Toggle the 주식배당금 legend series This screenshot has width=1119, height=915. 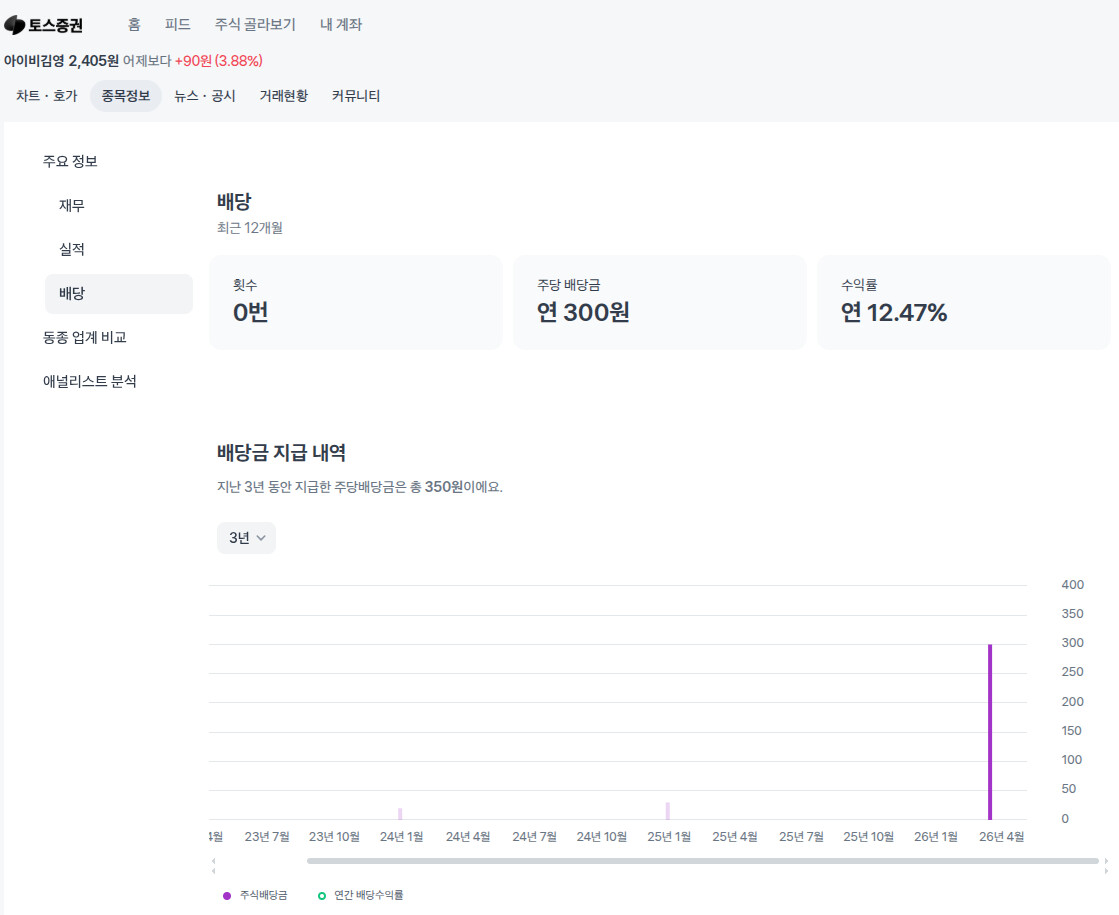pos(255,895)
